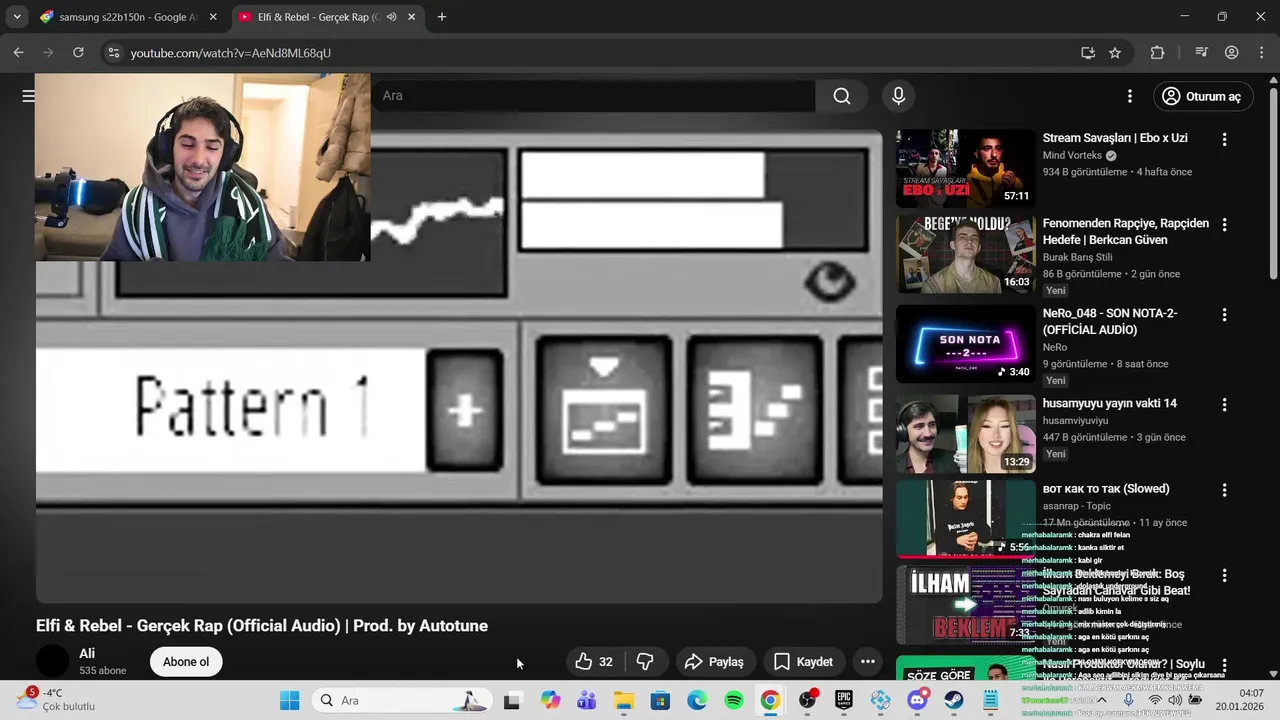Open options for Stream Savaşları video
The width and height of the screenshot is (1280, 720).
[1224, 140]
